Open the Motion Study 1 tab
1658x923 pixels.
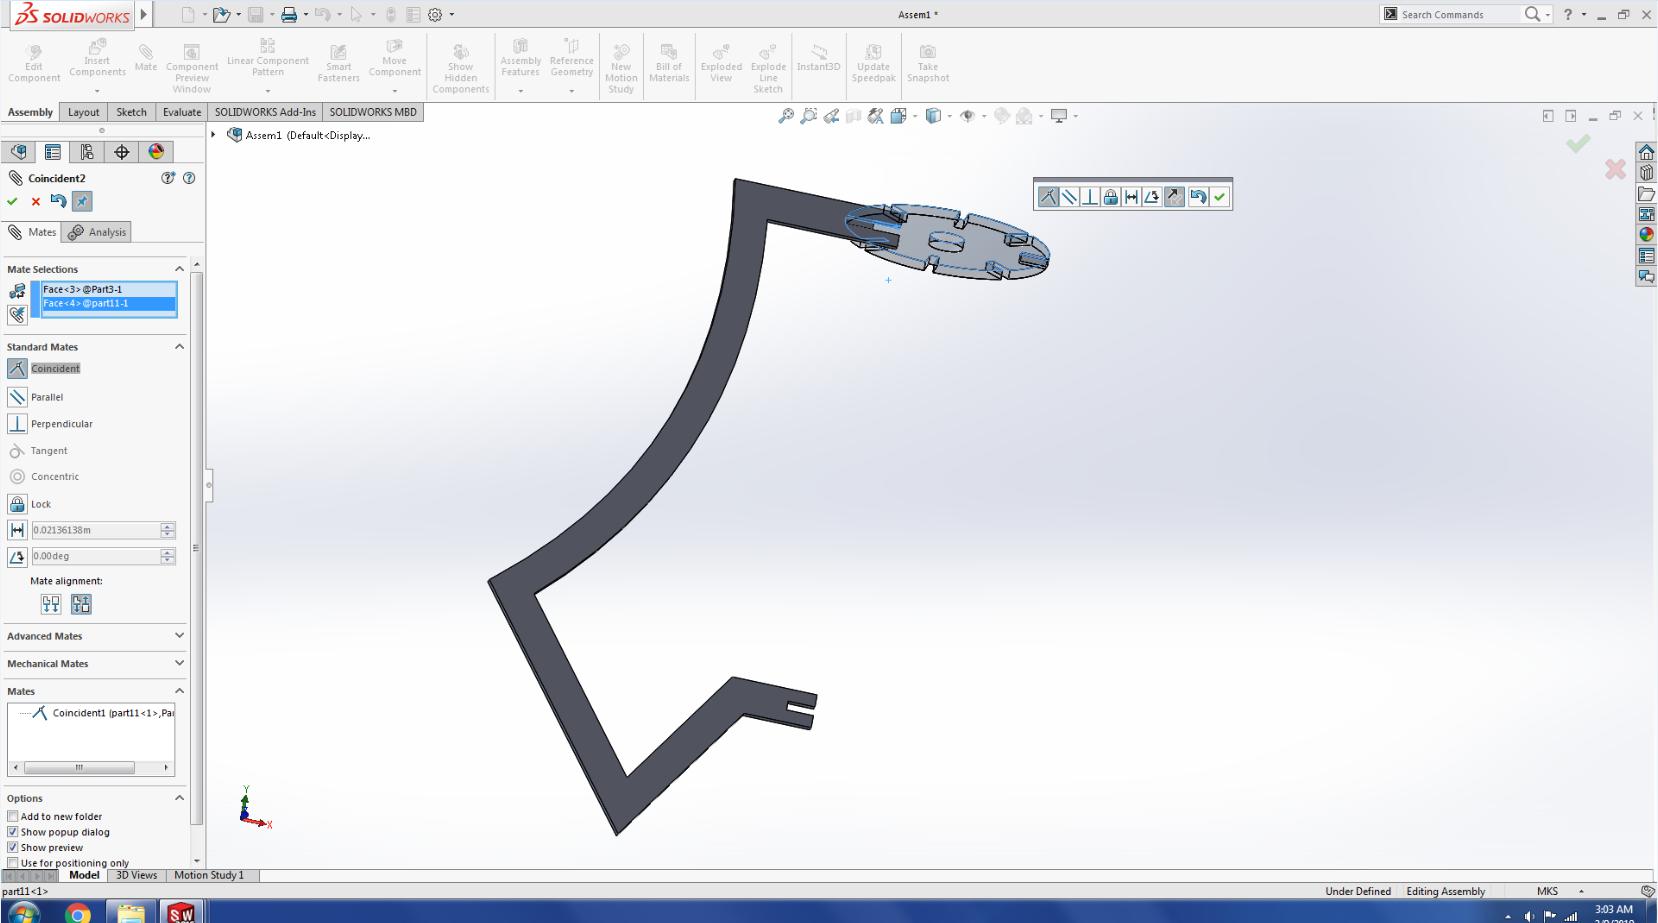tap(209, 875)
